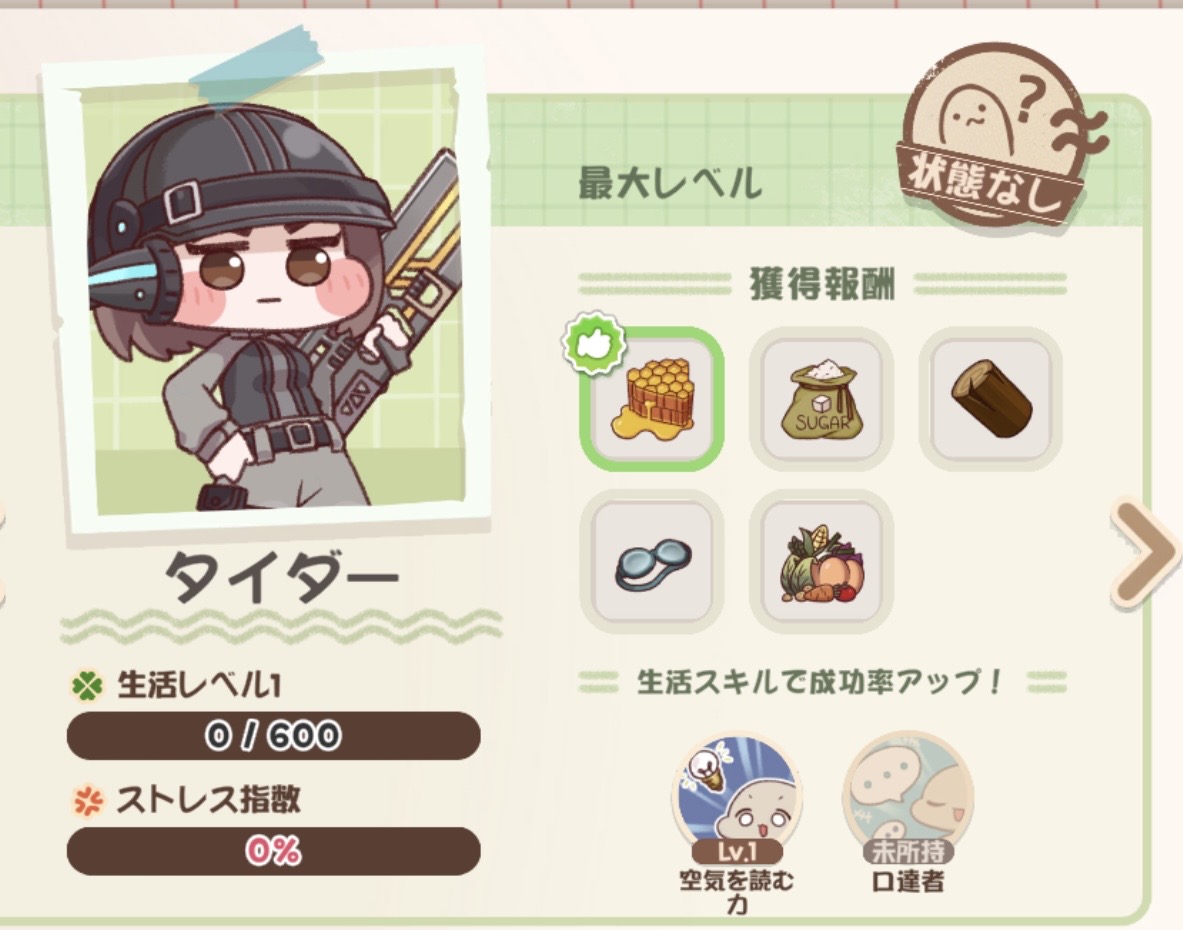The height and width of the screenshot is (930, 1183).
Task: Select the vegetable basket reward
Action: pyautogui.click(x=822, y=562)
